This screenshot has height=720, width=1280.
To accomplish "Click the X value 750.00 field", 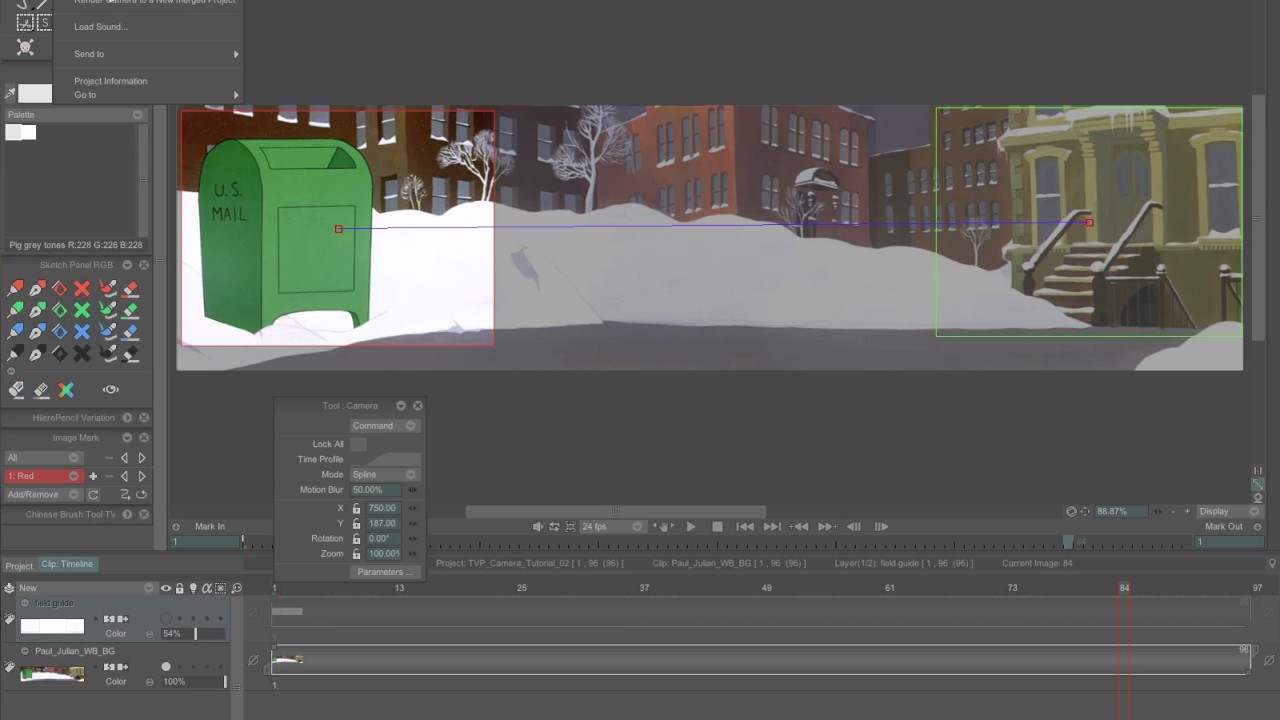I will coord(381,508).
